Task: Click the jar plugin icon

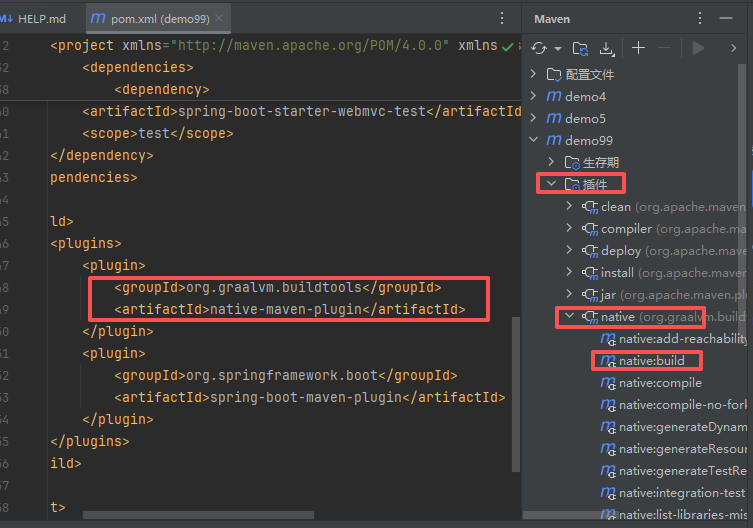Action: click(590, 295)
